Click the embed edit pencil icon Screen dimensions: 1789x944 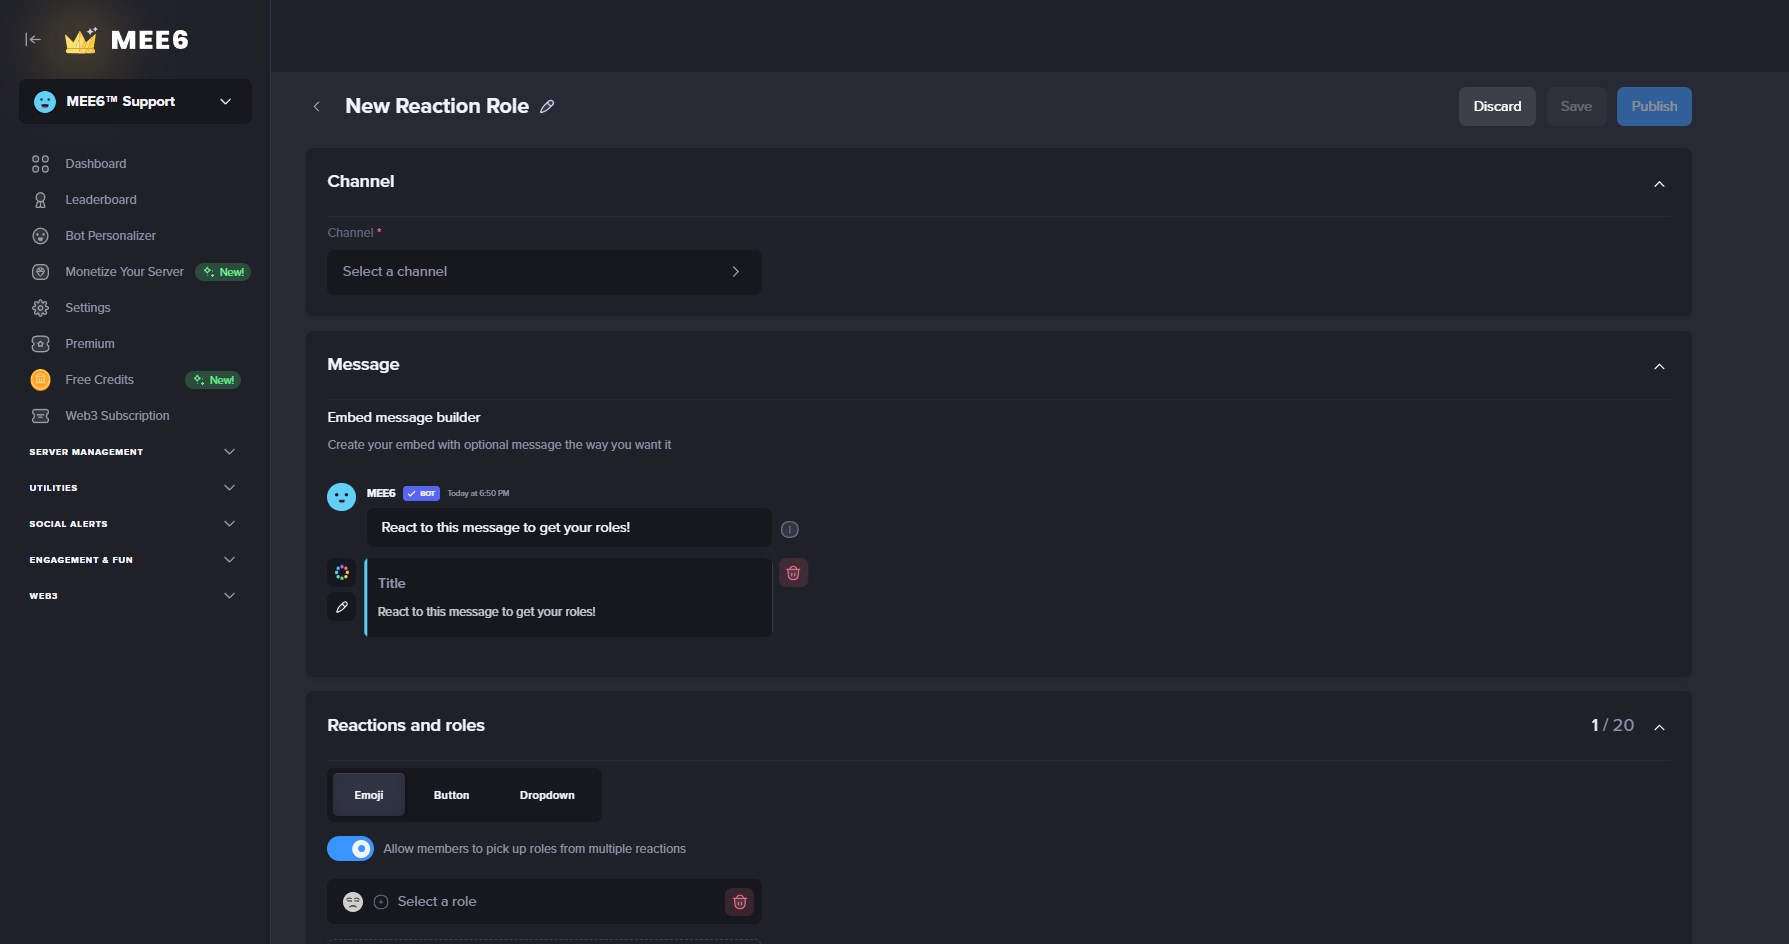tap(342, 607)
